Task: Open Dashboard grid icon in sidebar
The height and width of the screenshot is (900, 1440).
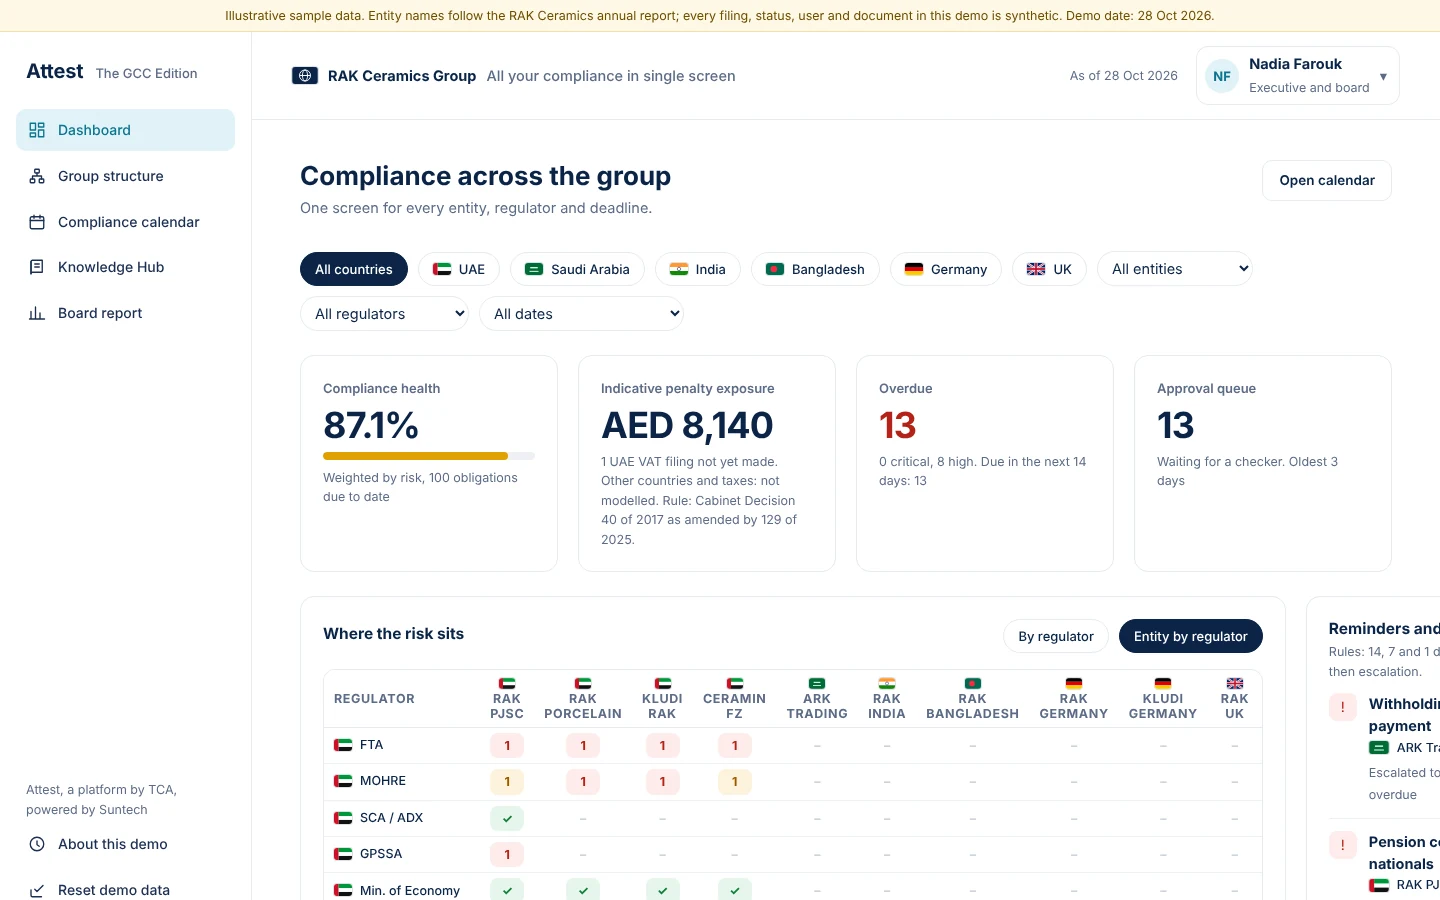Action: coord(37,130)
